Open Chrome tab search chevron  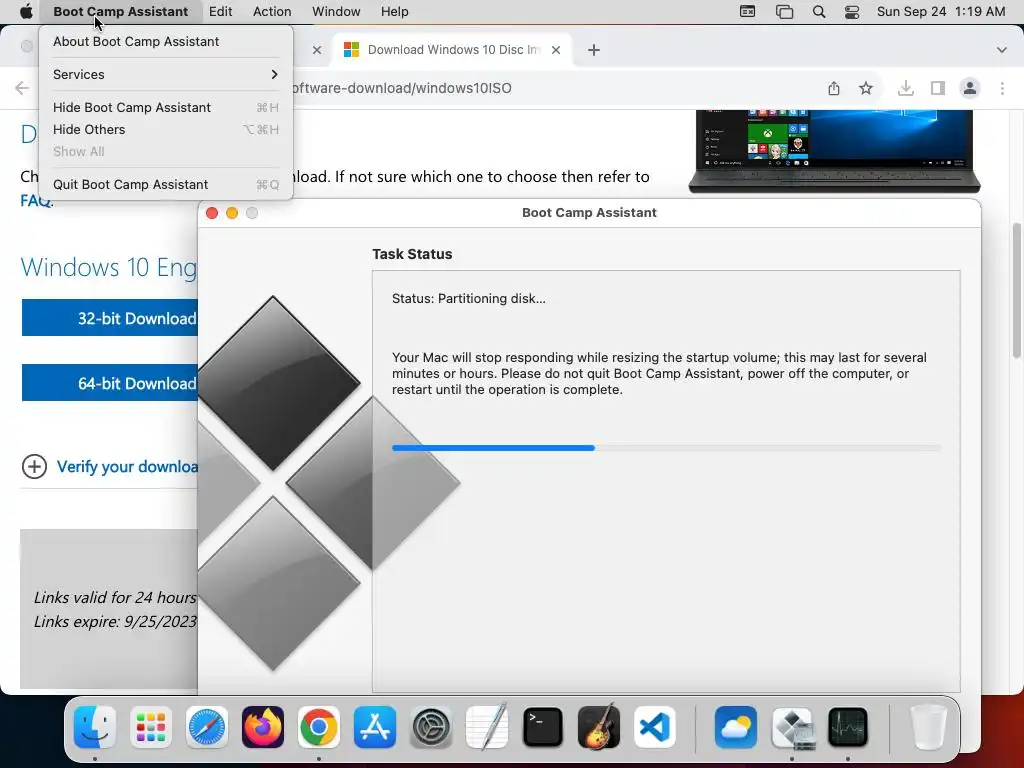click(1002, 50)
